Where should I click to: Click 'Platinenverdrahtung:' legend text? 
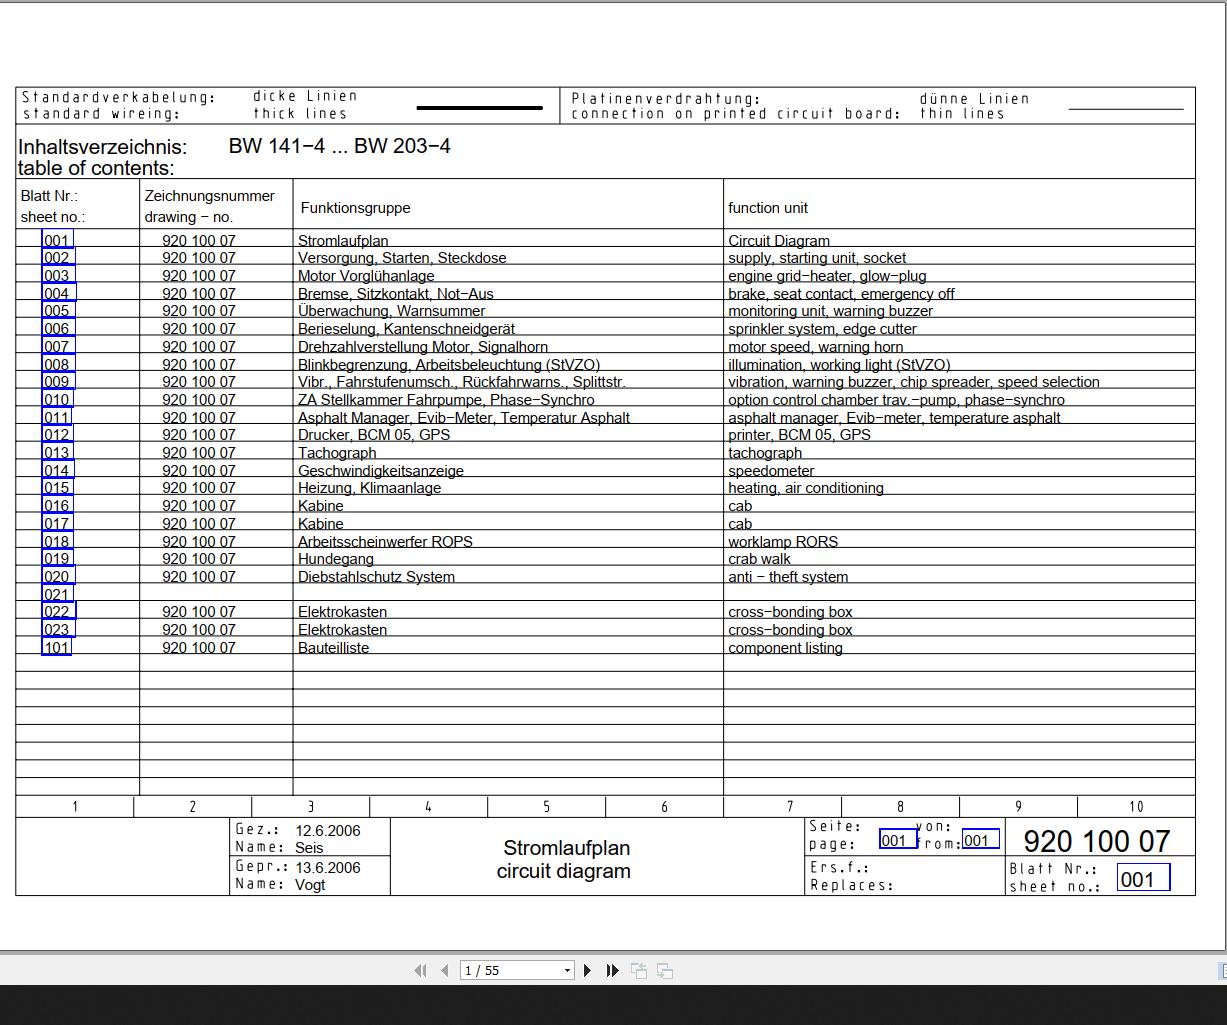coord(666,98)
